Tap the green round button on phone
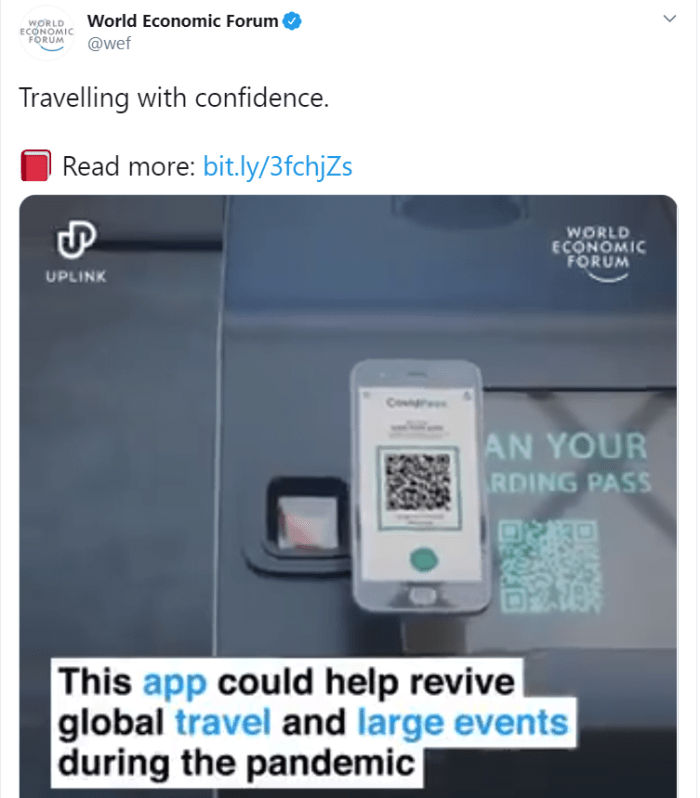700x798 pixels. (x=424, y=559)
